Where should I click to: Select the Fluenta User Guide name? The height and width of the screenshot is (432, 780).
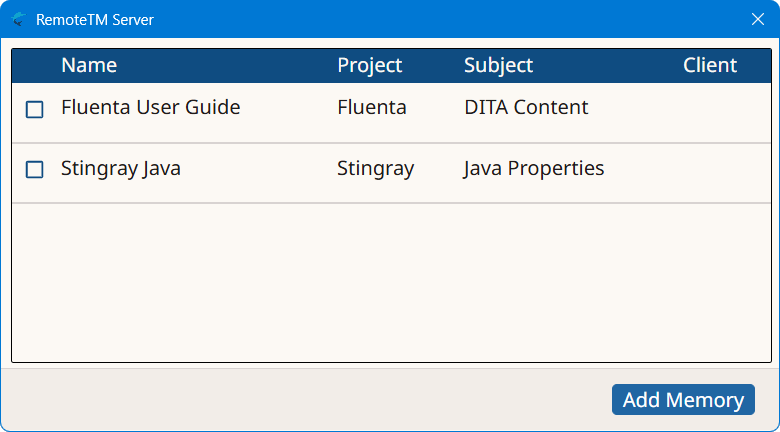[151, 107]
